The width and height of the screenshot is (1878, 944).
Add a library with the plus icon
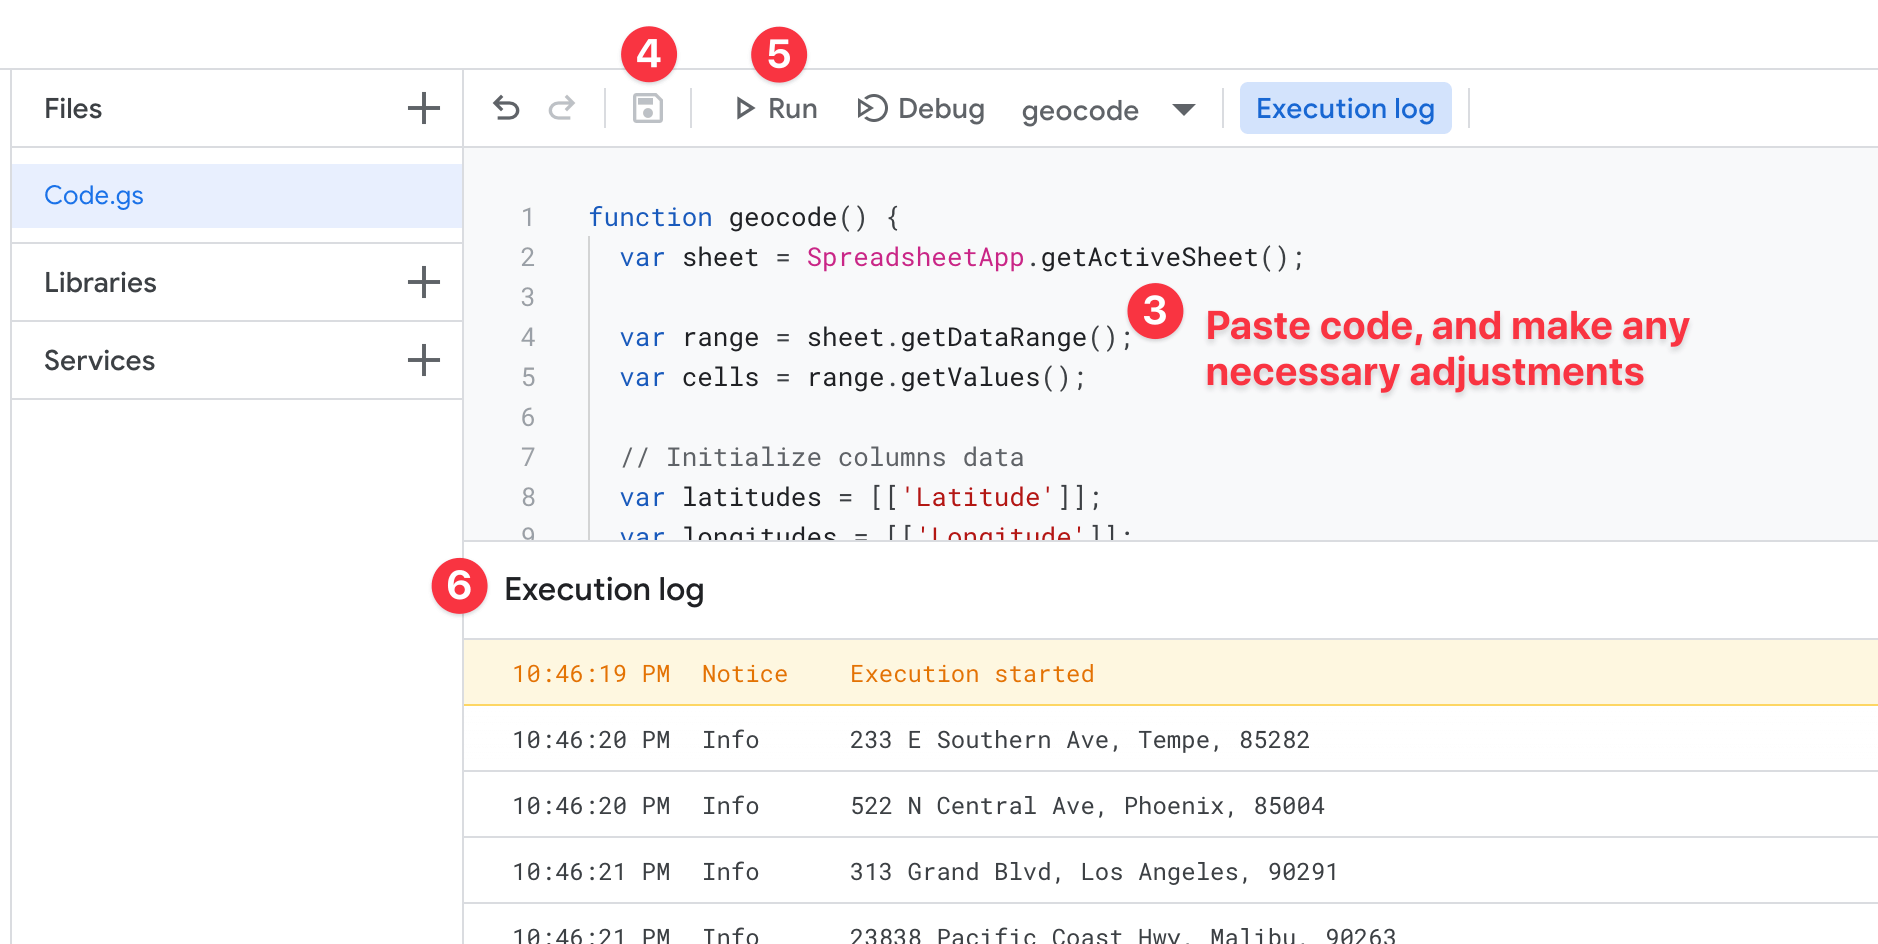point(424,282)
